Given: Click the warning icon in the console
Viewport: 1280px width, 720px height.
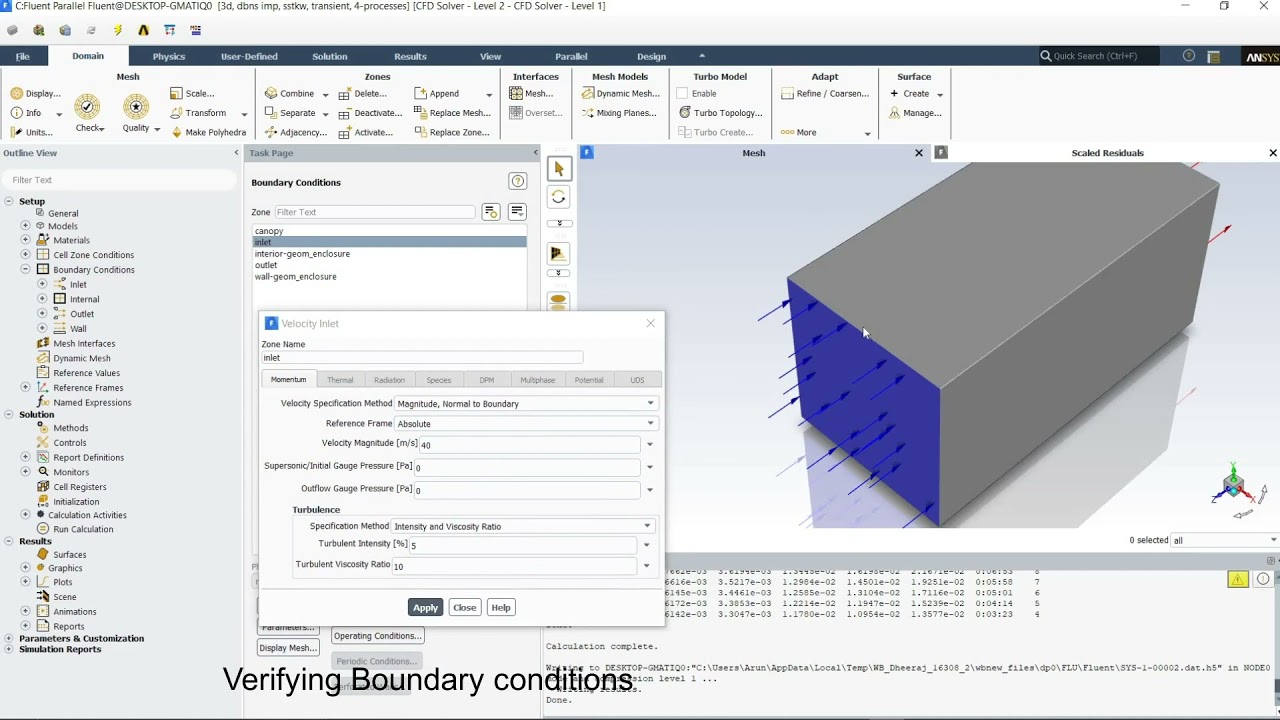Looking at the screenshot, I should [x=1238, y=579].
